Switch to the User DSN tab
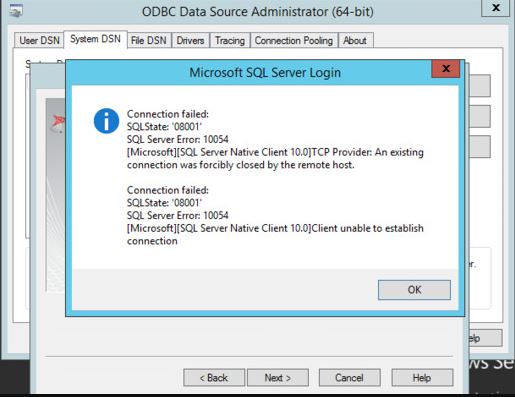 pos(39,40)
